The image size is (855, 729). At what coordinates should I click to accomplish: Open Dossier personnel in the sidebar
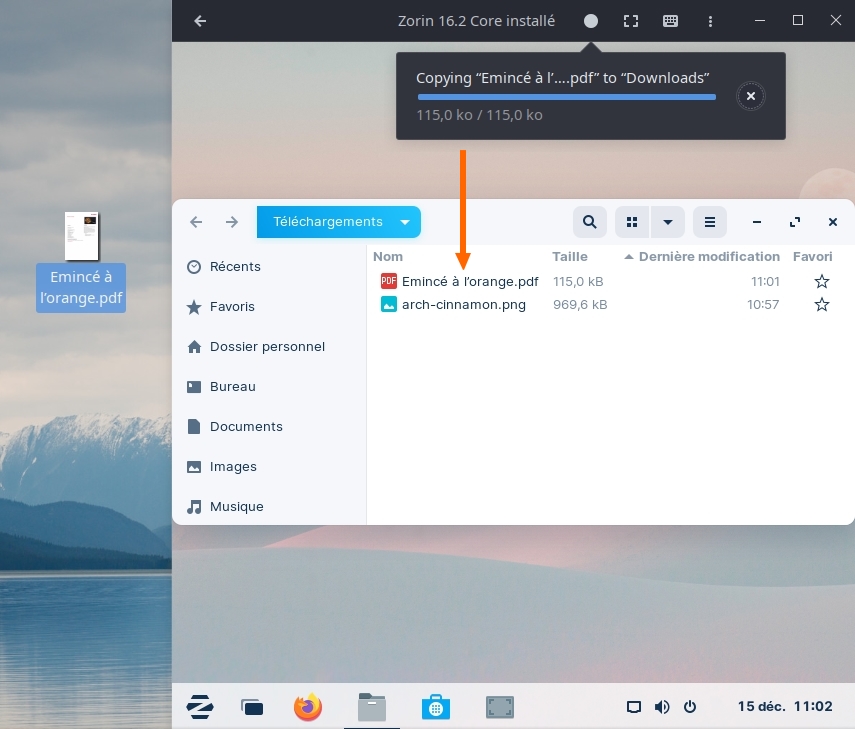tap(267, 347)
